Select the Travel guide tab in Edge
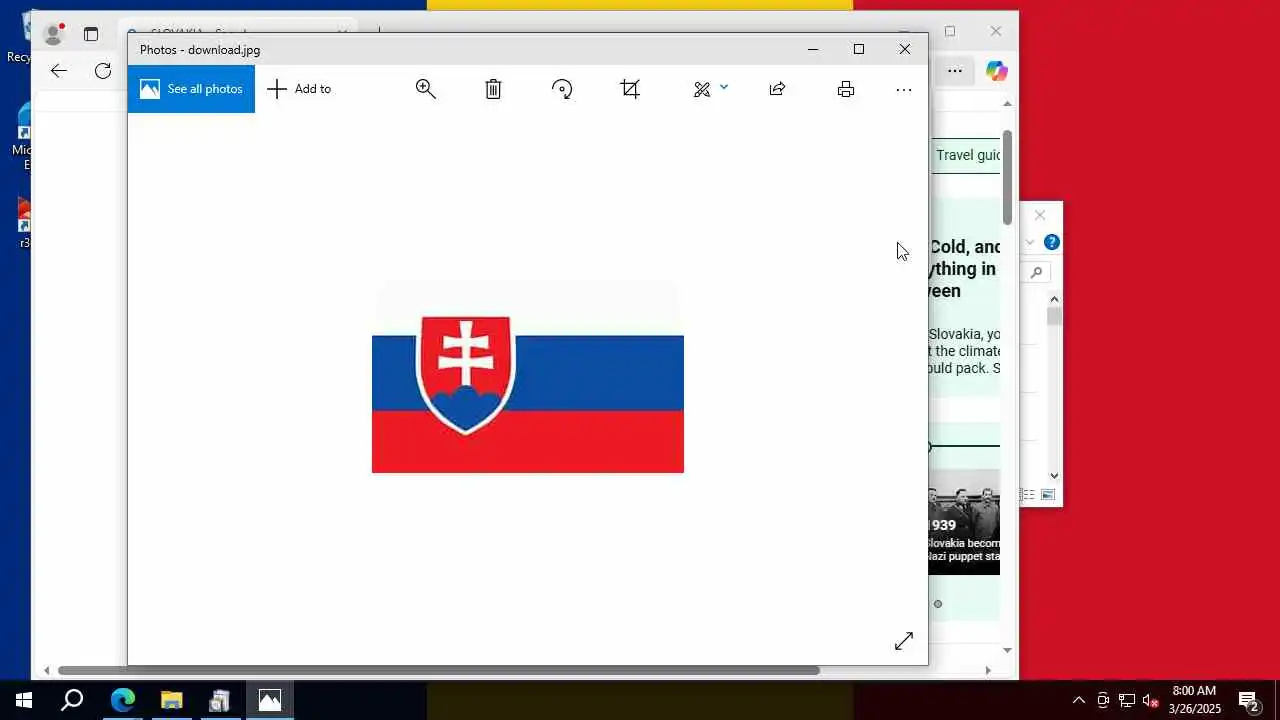 click(x=968, y=155)
